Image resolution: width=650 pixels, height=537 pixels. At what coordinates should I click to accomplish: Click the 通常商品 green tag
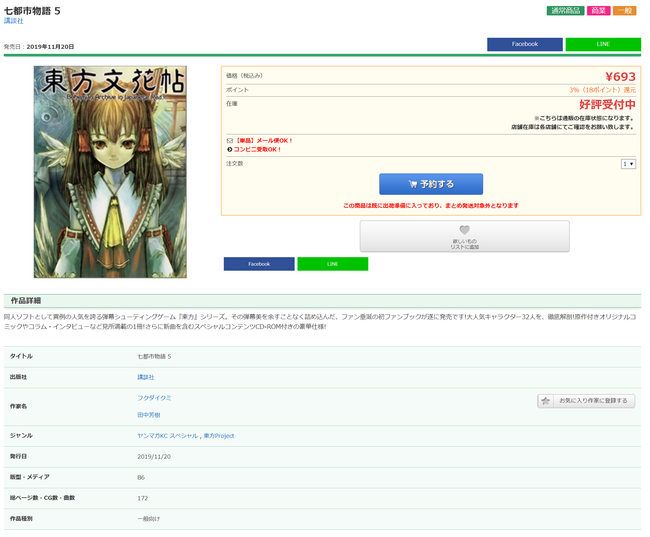point(565,11)
